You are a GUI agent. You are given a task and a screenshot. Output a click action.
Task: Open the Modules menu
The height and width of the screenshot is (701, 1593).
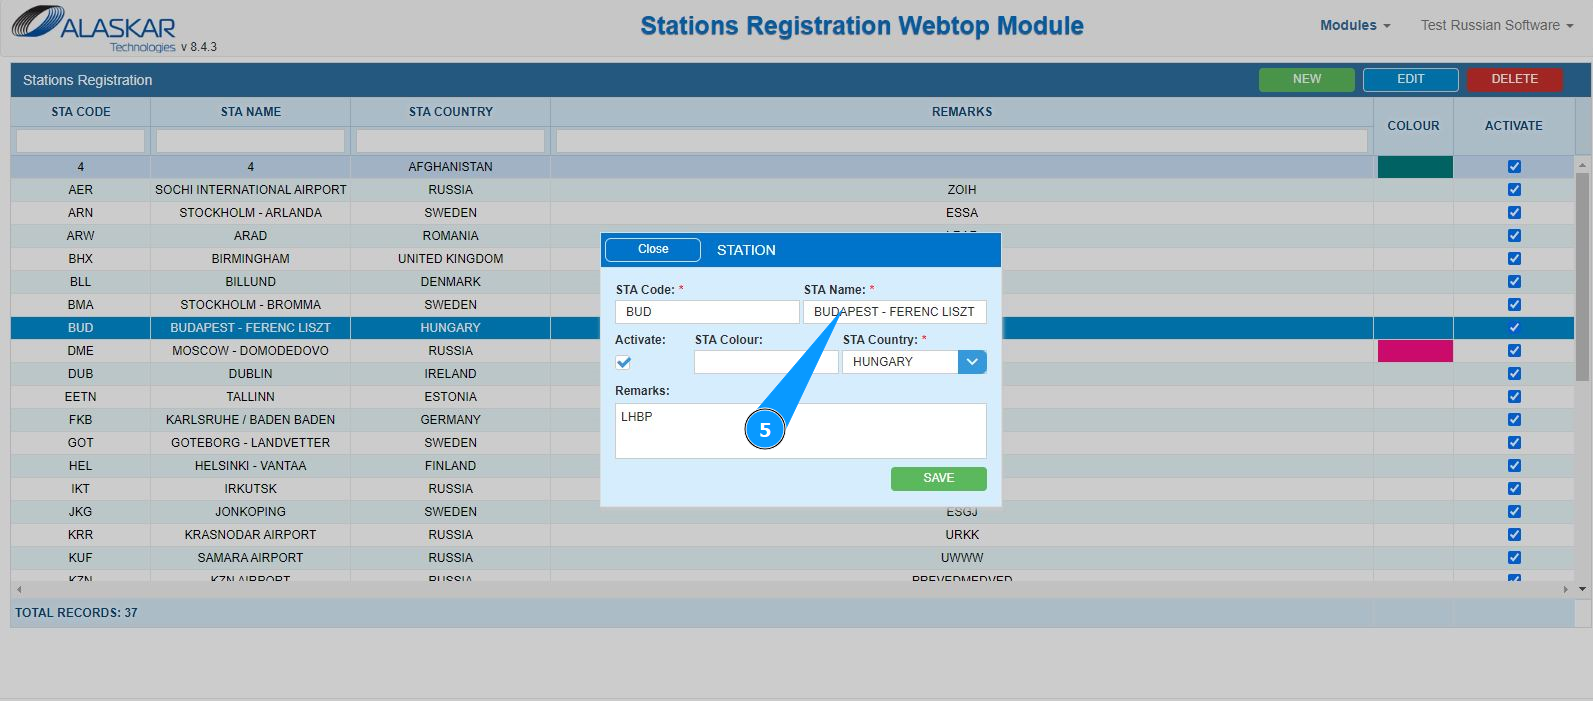(x=1355, y=25)
